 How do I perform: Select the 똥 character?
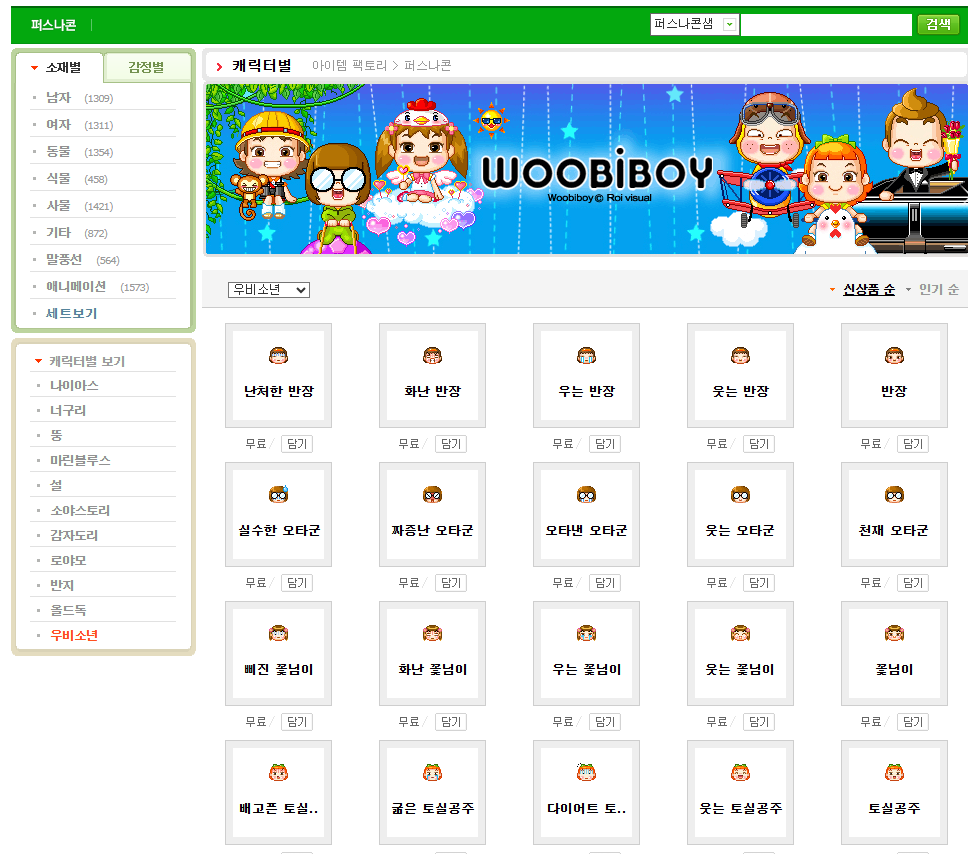tap(56, 435)
